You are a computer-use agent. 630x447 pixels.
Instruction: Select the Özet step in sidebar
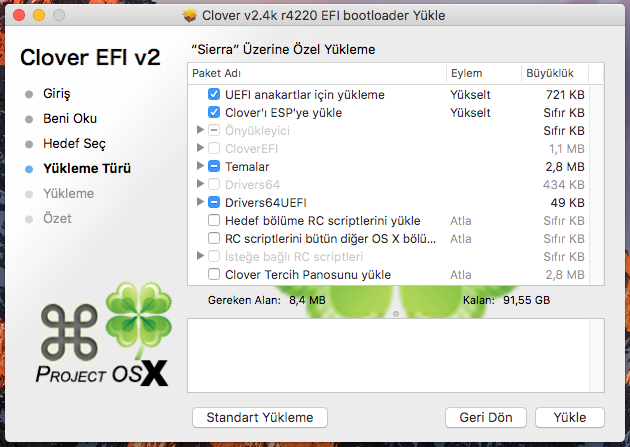pos(57,218)
